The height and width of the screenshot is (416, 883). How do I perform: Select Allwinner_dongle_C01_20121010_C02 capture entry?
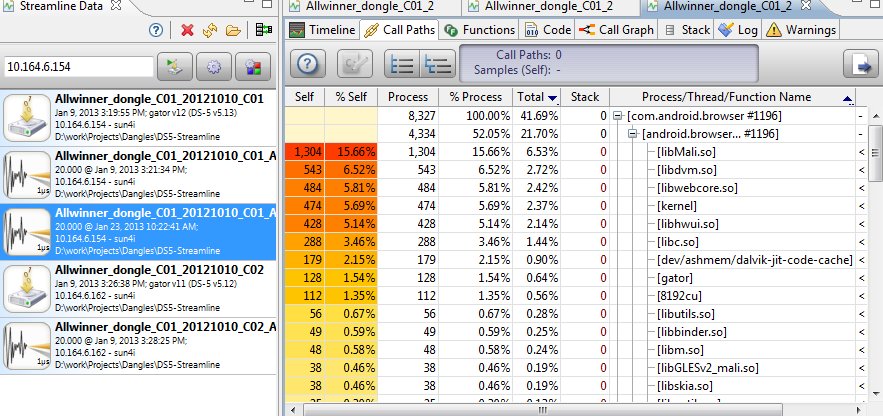[138, 289]
